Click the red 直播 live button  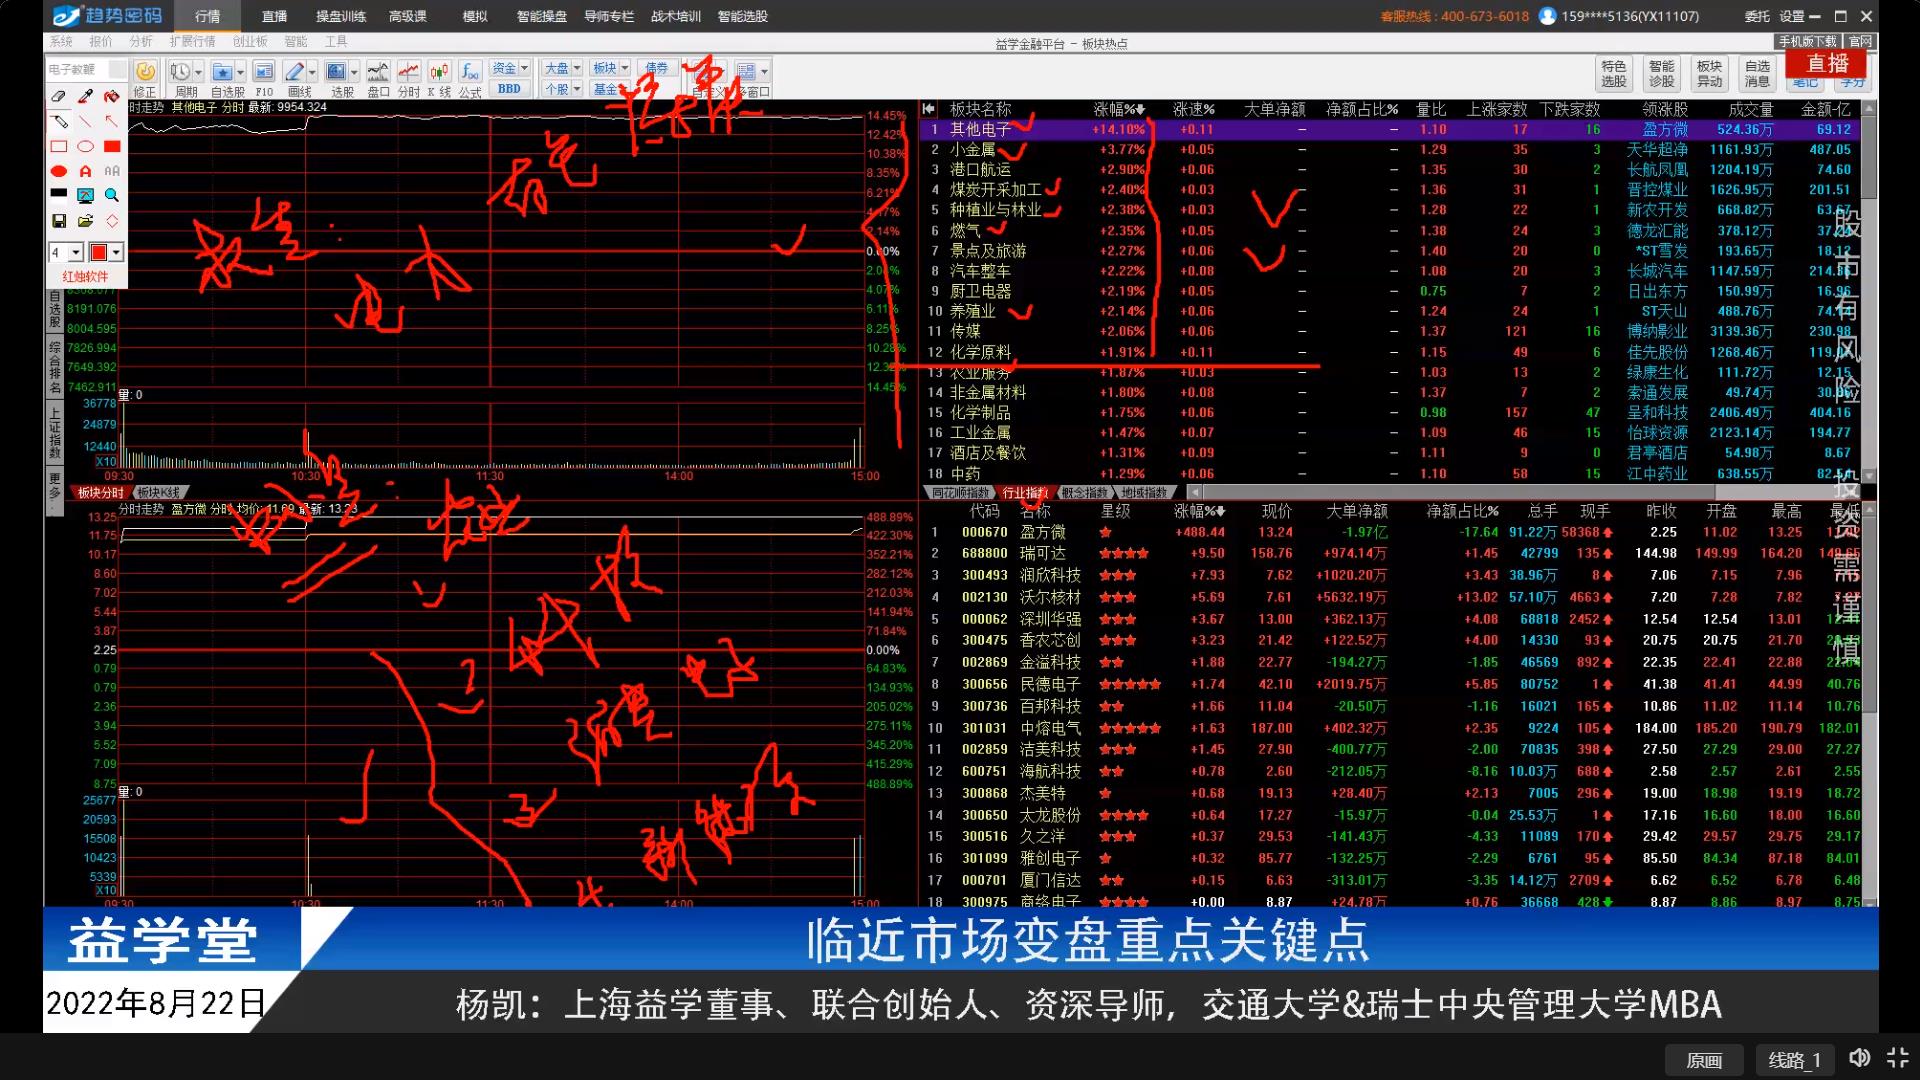click(x=1828, y=63)
